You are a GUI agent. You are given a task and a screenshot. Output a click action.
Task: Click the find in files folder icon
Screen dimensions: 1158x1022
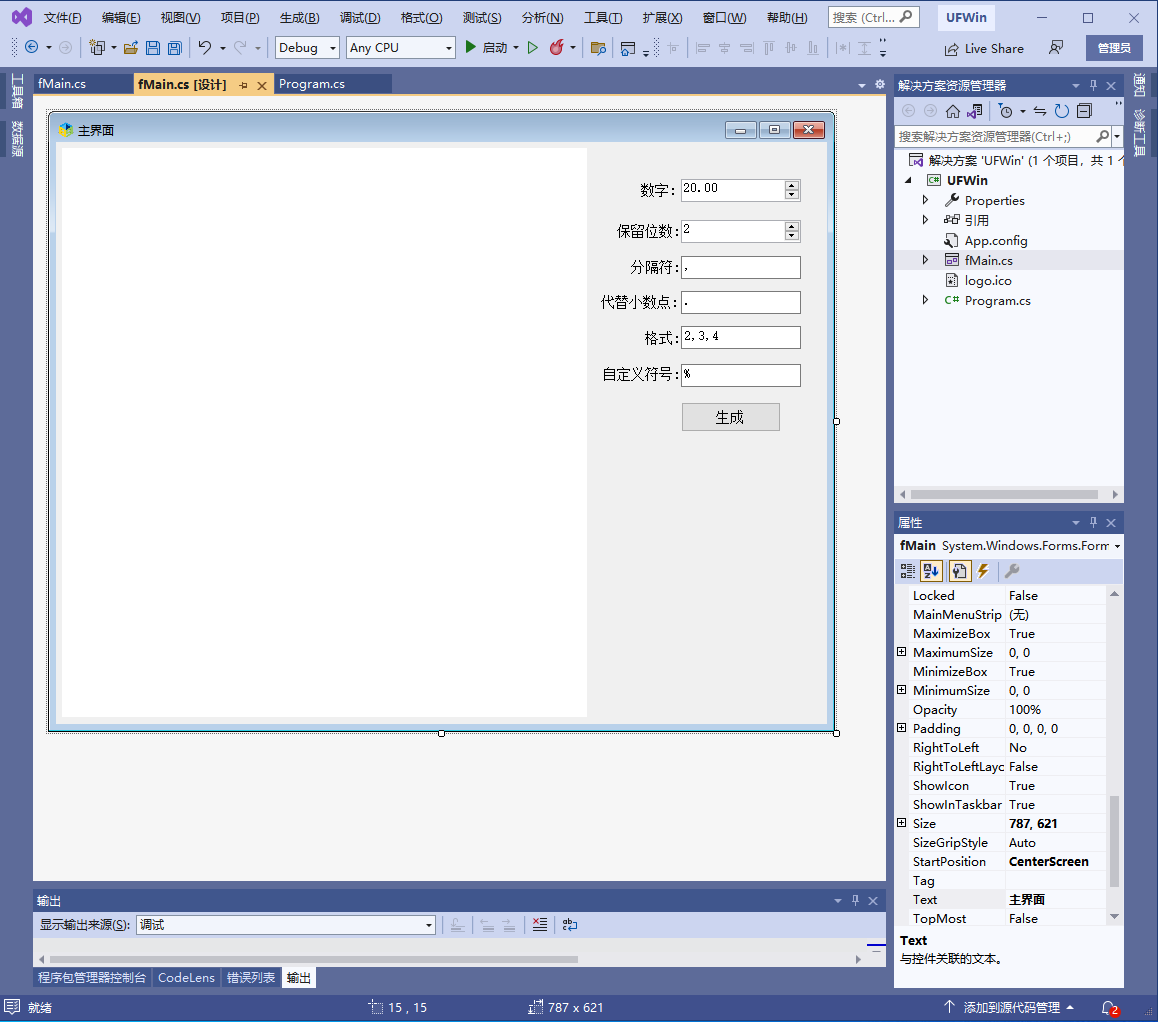coord(598,48)
